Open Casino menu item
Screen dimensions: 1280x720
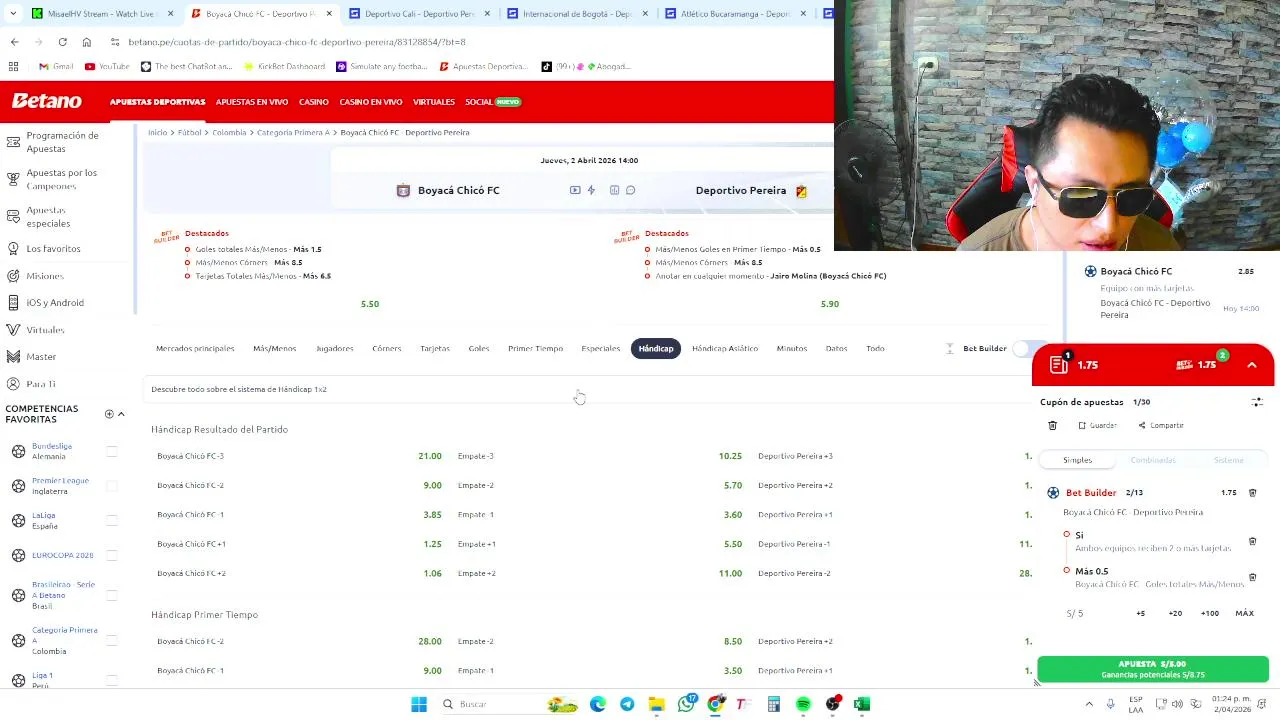coord(314,102)
